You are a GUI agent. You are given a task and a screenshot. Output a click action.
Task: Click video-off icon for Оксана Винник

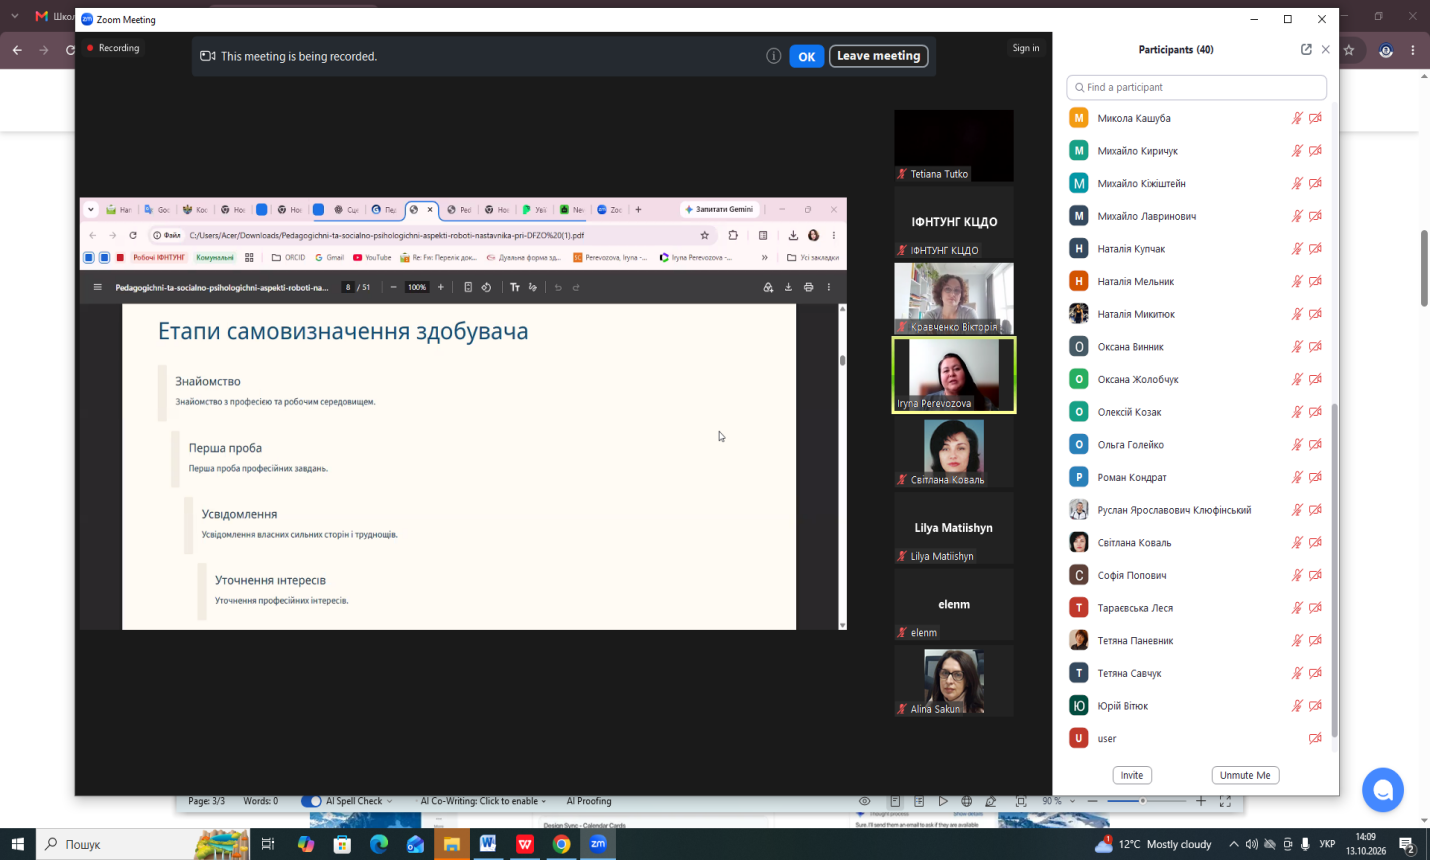pyautogui.click(x=1316, y=347)
